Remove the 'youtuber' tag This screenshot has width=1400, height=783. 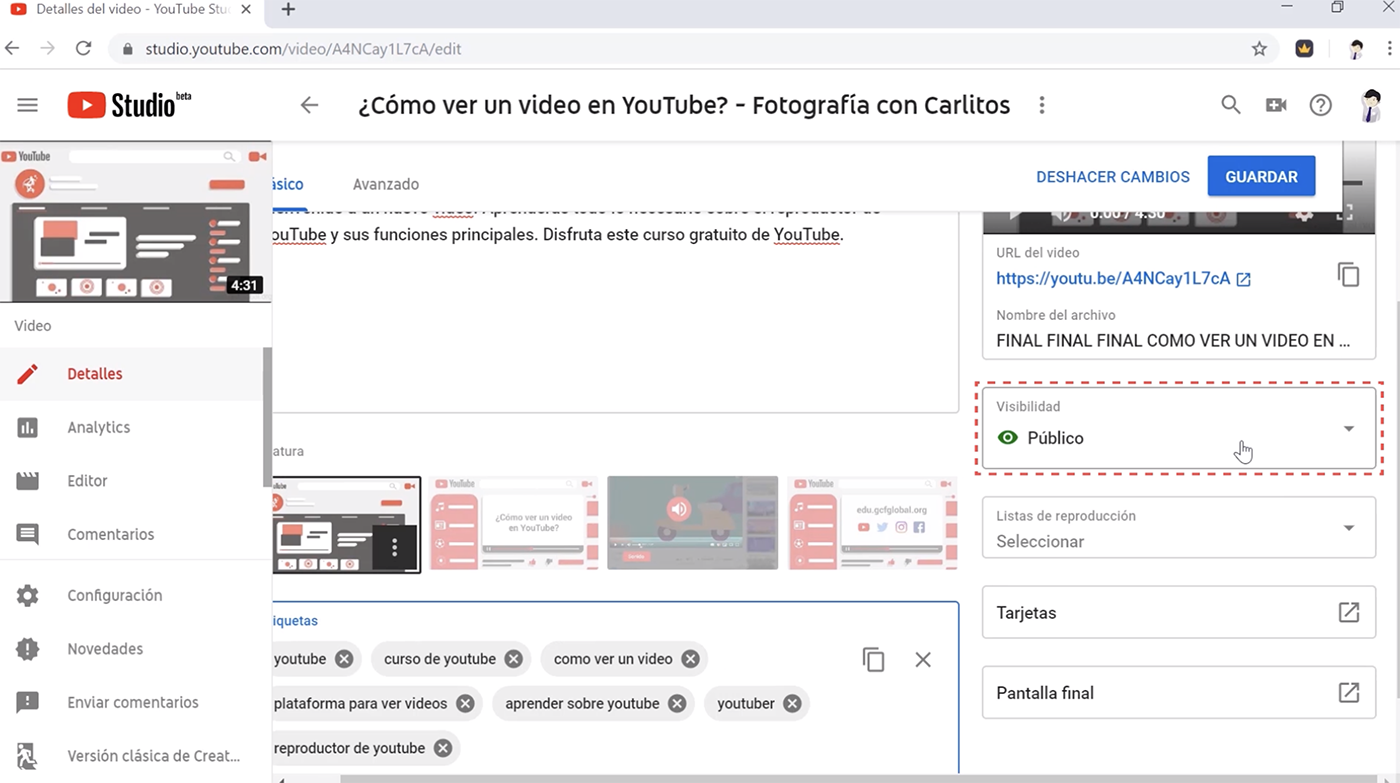[x=792, y=704]
